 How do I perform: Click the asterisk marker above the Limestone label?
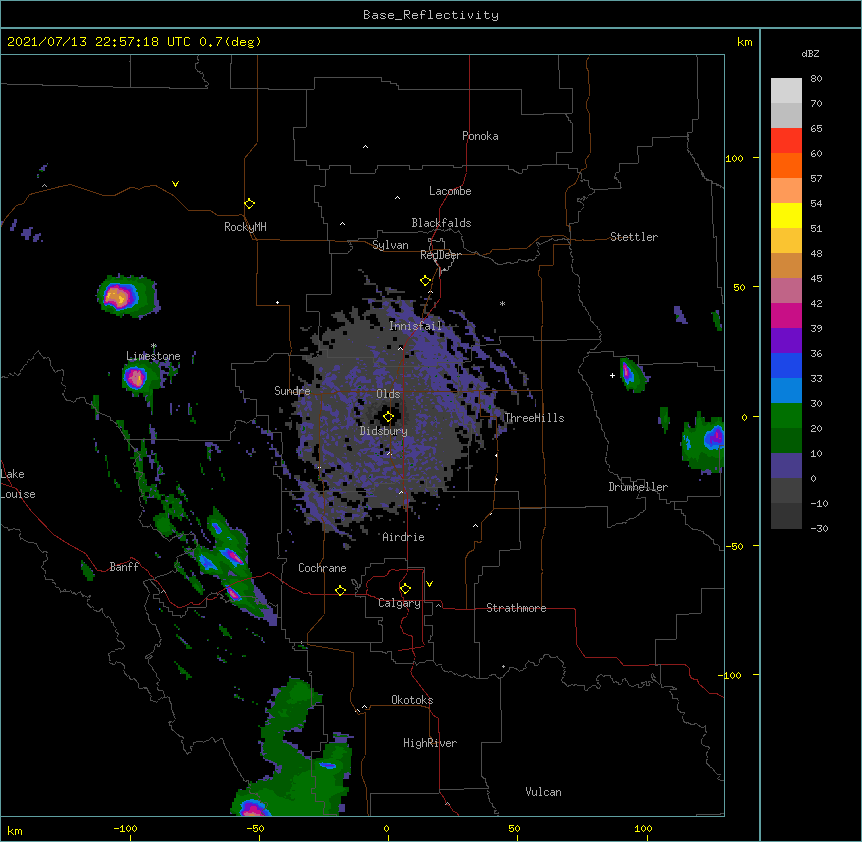(154, 346)
